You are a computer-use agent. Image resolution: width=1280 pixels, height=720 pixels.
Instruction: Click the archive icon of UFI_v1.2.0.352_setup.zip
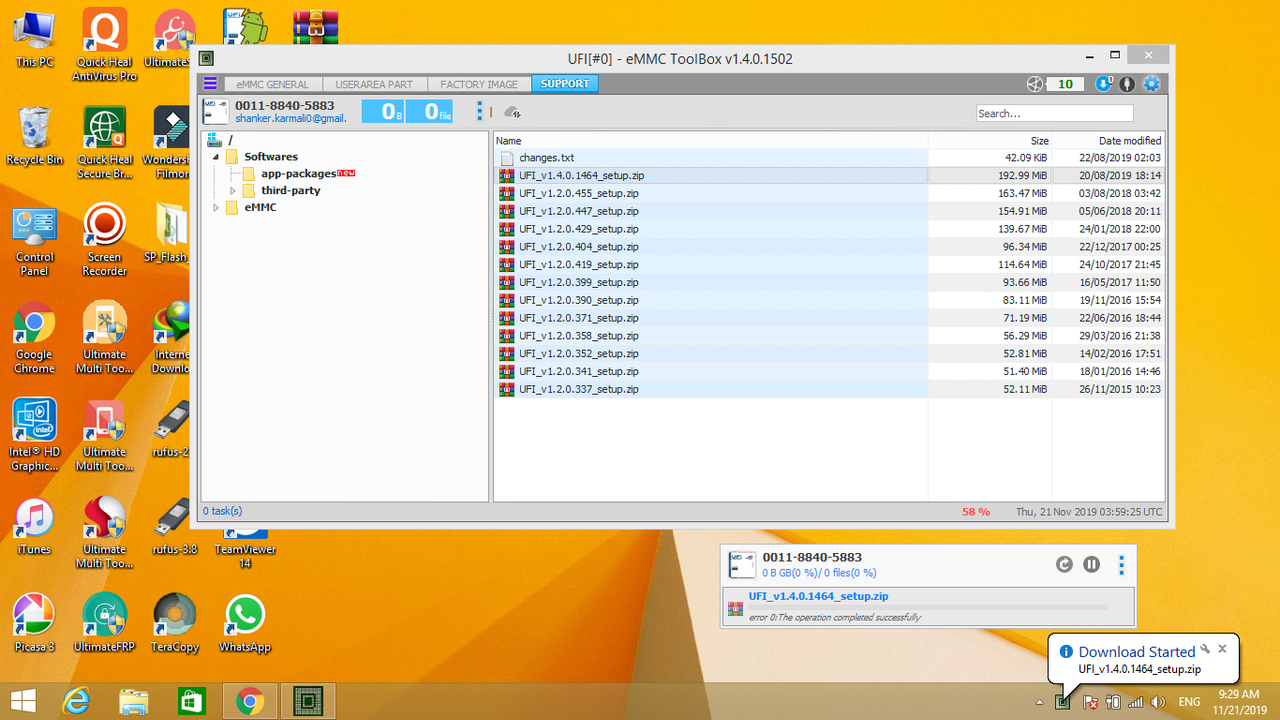pyautogui.click(x=507, y=354)
